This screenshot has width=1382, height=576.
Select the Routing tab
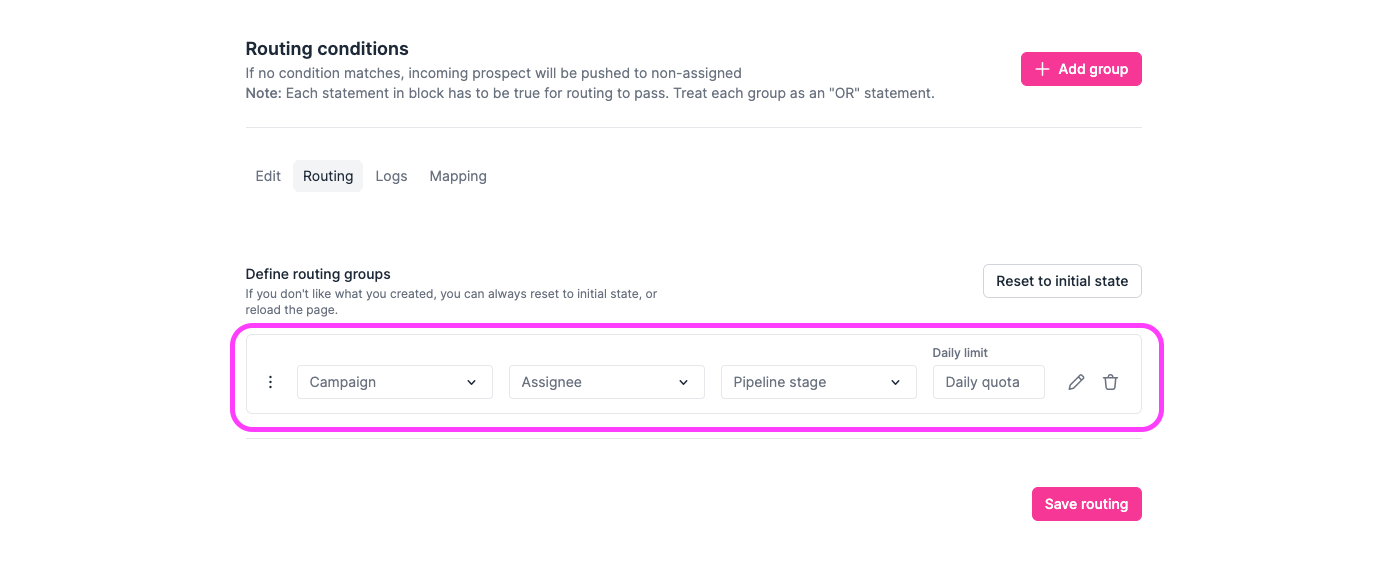328,176
